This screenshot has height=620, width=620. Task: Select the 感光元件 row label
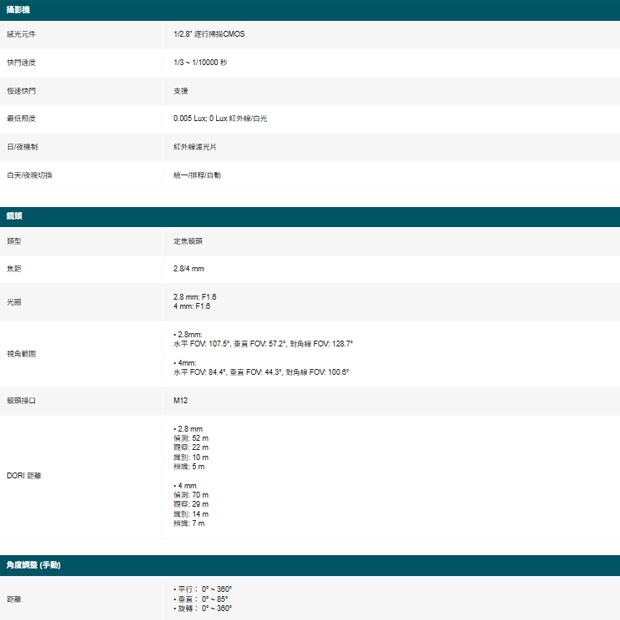pos(20,35)
